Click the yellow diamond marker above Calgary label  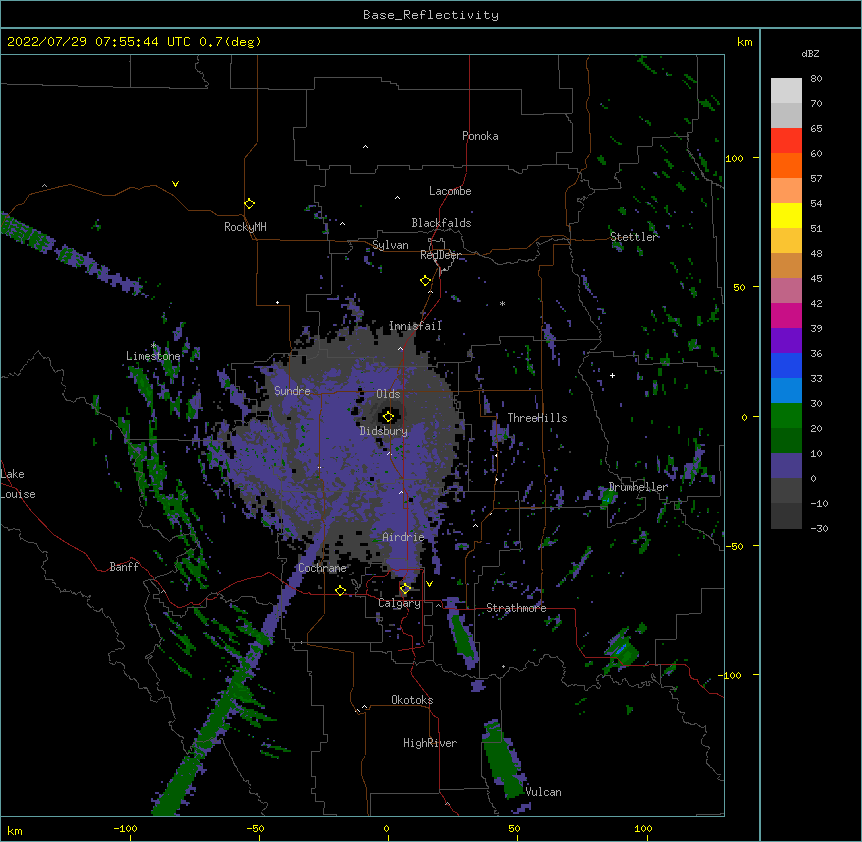pos(405,589)
